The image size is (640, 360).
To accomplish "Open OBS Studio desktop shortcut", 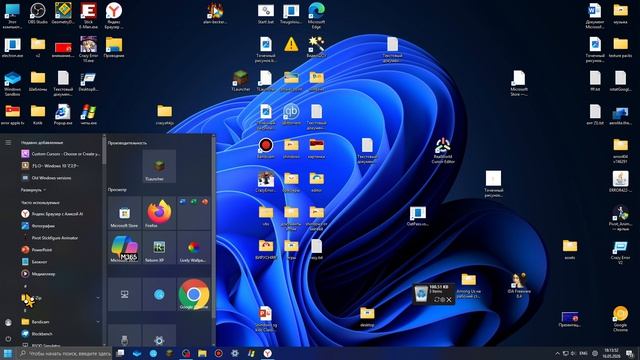I will pos(38,13).
